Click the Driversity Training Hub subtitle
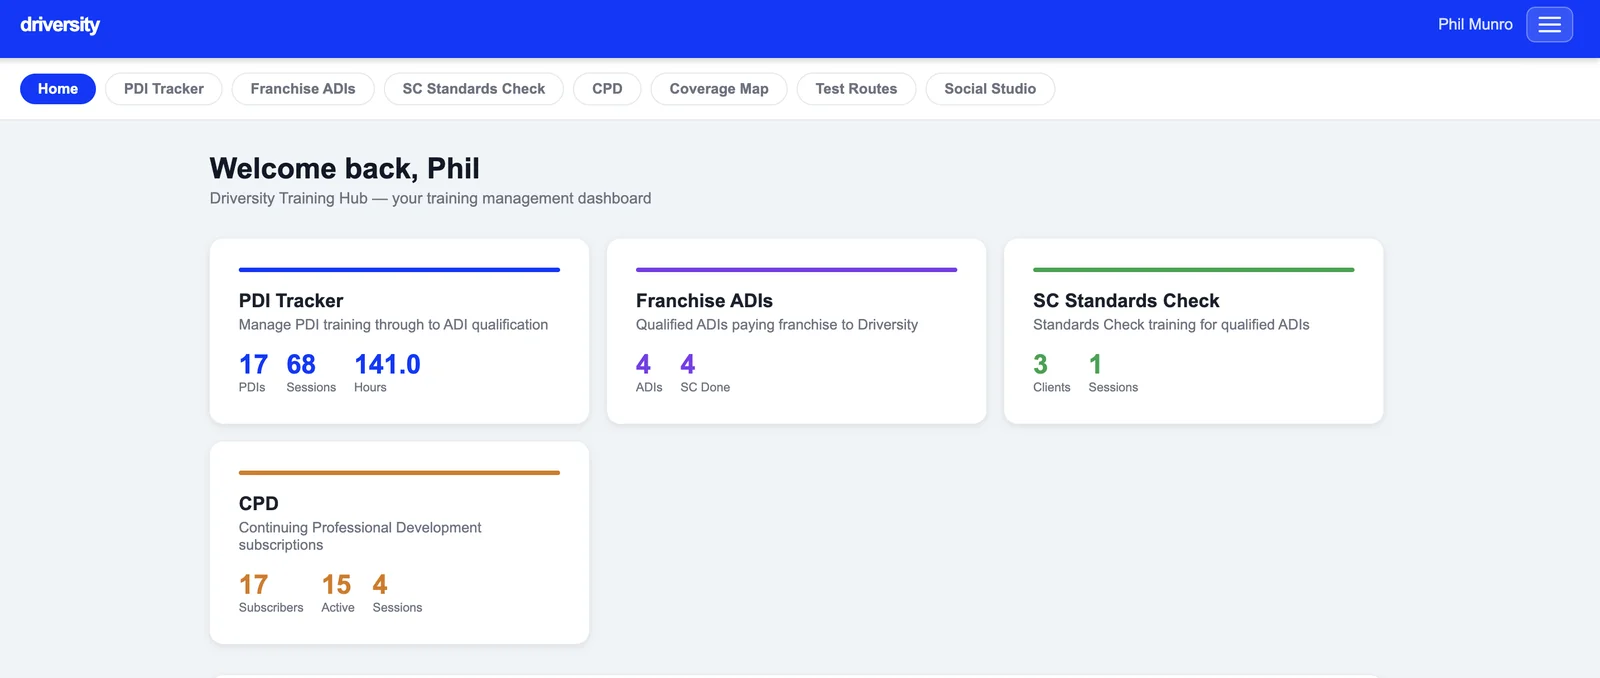 point(430,198)
